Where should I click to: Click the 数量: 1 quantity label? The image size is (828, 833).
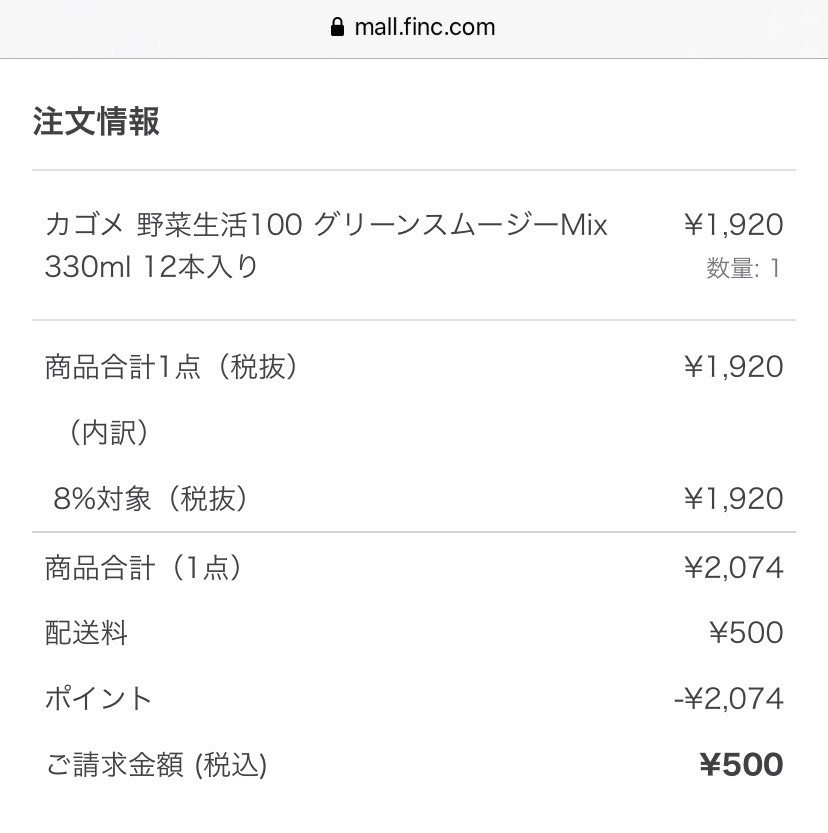[x=744, y=268]
